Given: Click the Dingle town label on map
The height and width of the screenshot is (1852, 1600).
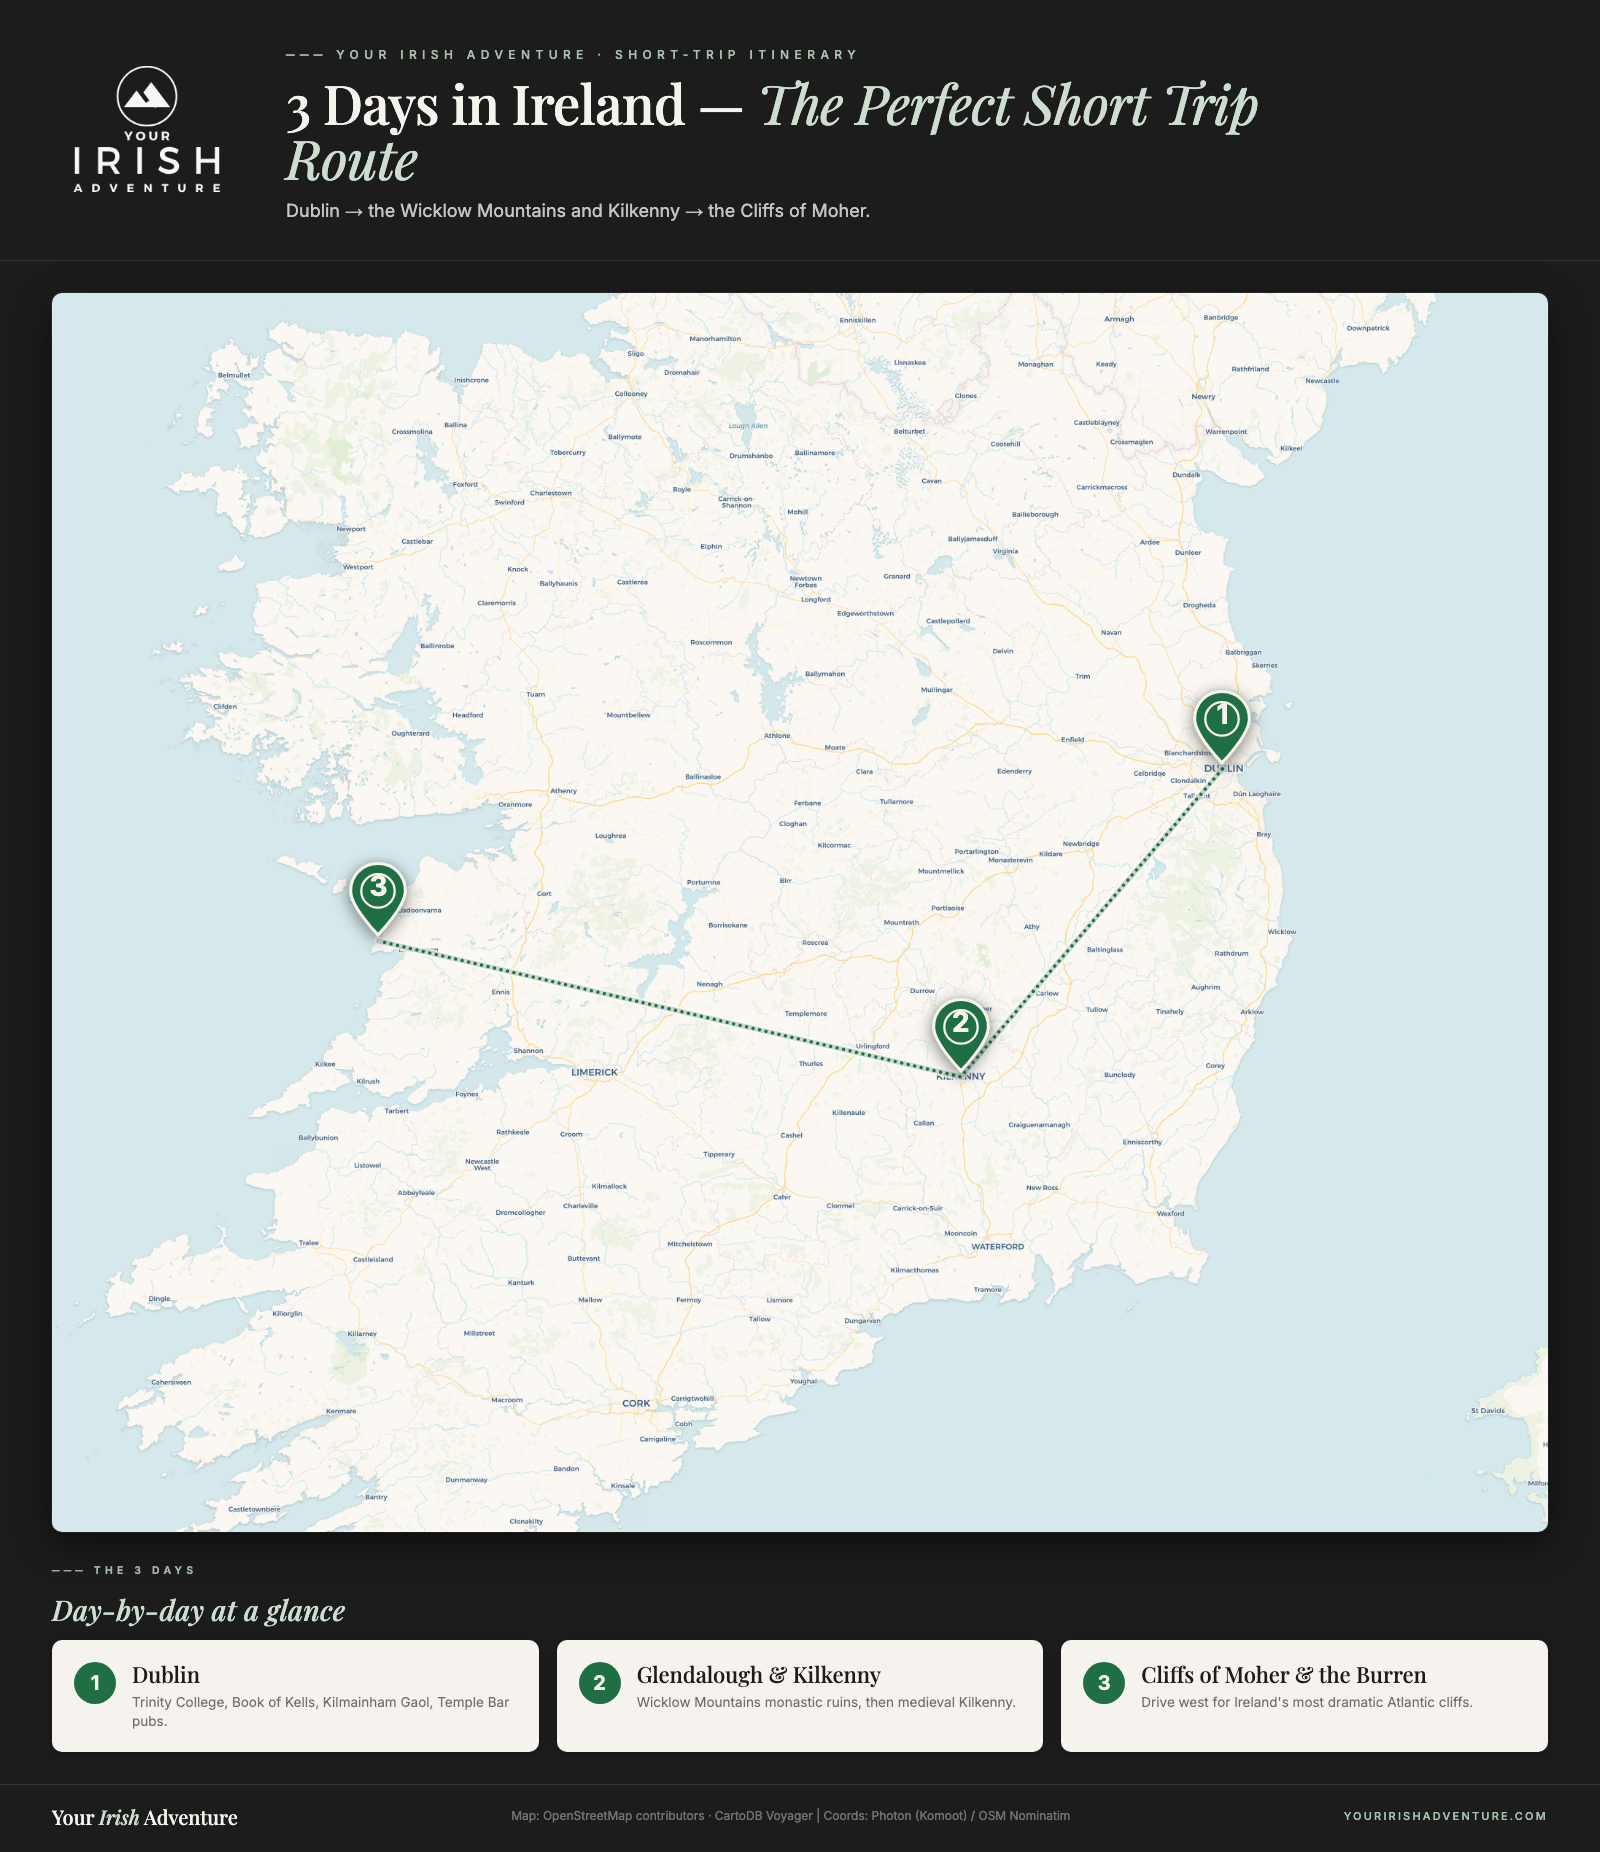Looking at the screenshot, I should click(159, 1299).
